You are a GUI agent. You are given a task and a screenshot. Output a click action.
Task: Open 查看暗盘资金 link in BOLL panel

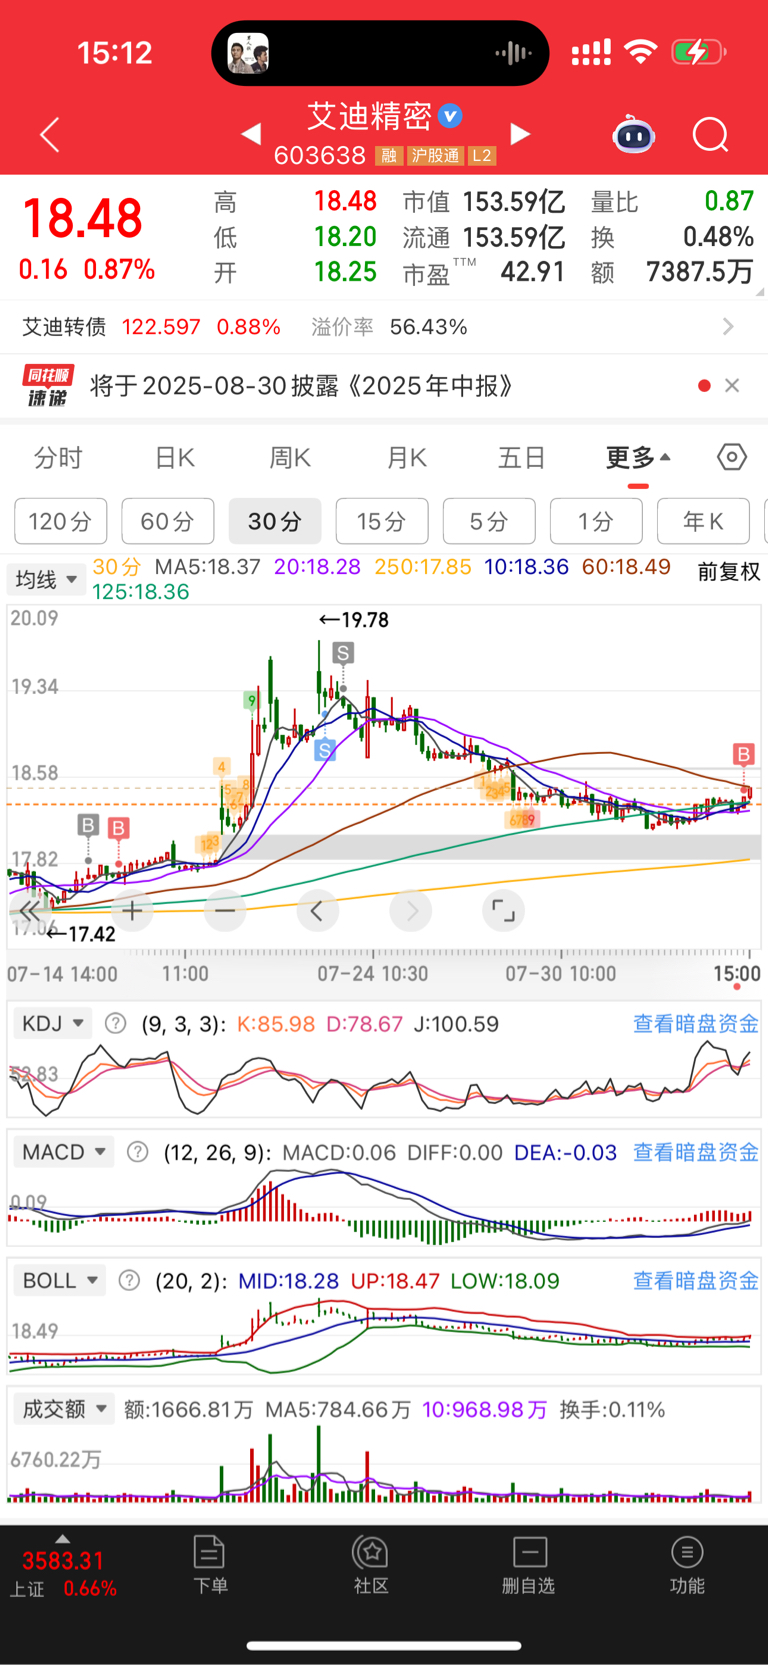(x=696, y=1280)
